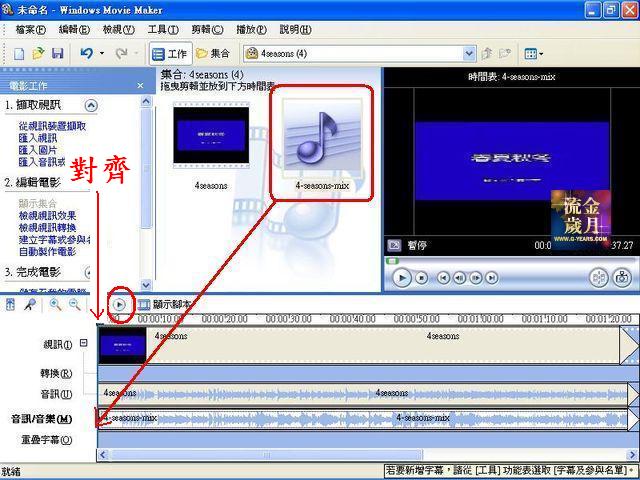This screenshot has width=640, height=480.
Task: Step to the previous frame
Action: (460, 278)
